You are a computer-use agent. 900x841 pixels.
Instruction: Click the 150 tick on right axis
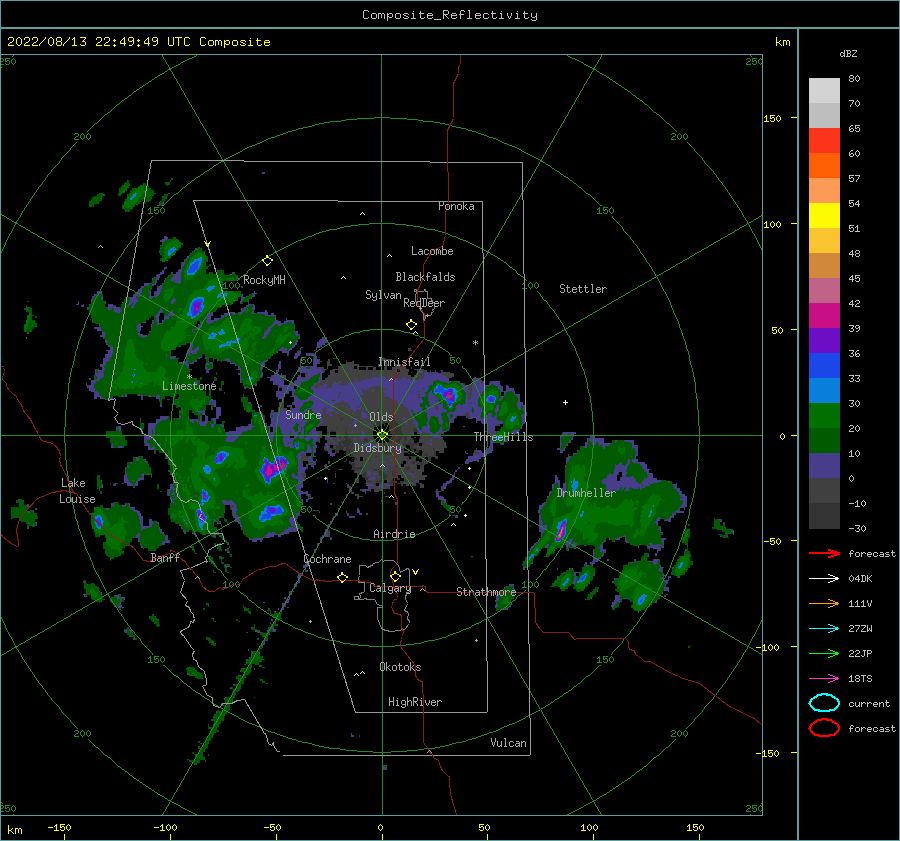(773, 118)
